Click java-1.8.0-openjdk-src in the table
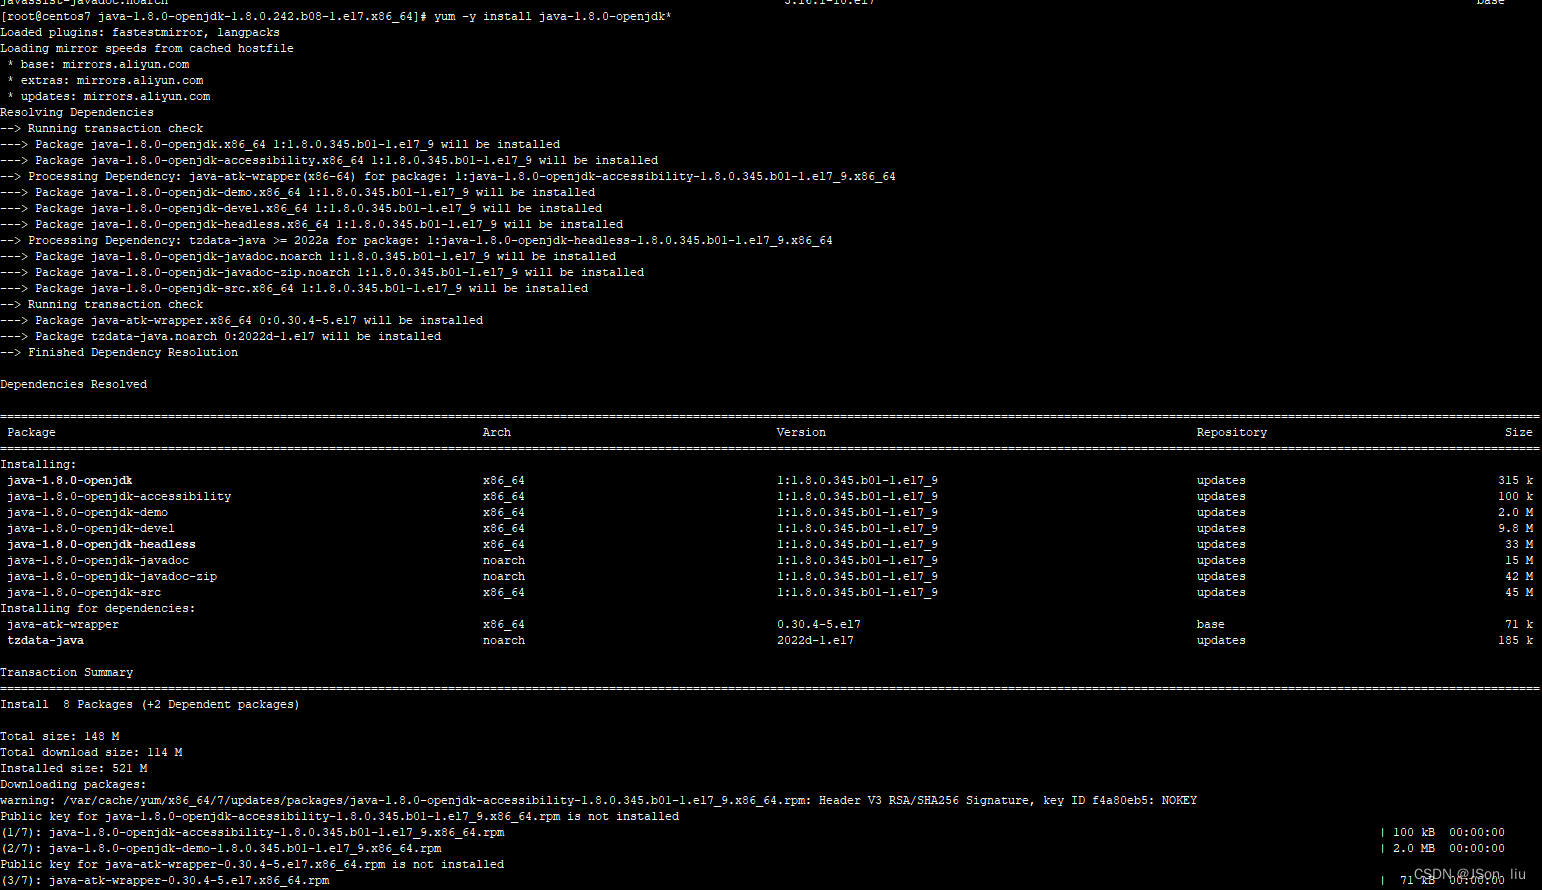 click(x=84, y=593)
